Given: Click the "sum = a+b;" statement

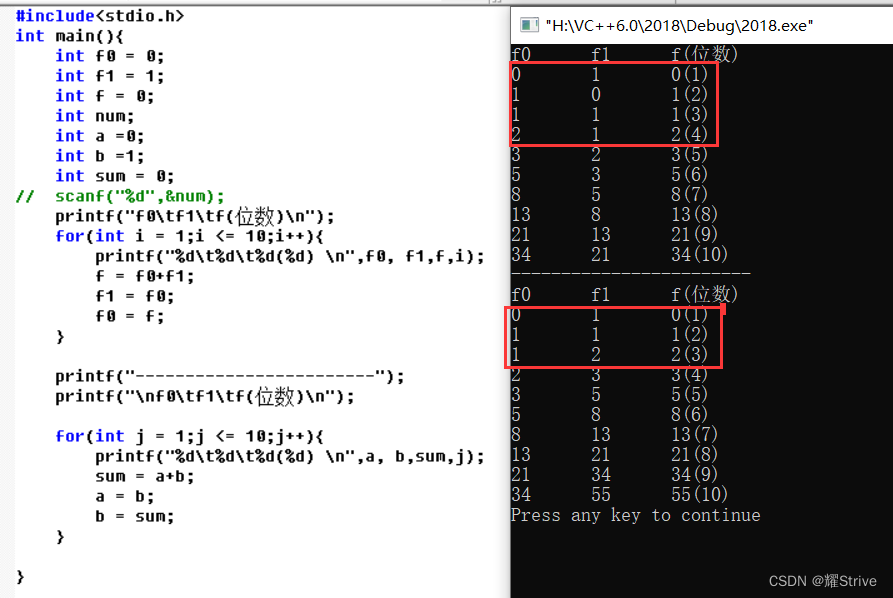Looking at the screenshot, I should click(145, 476).
